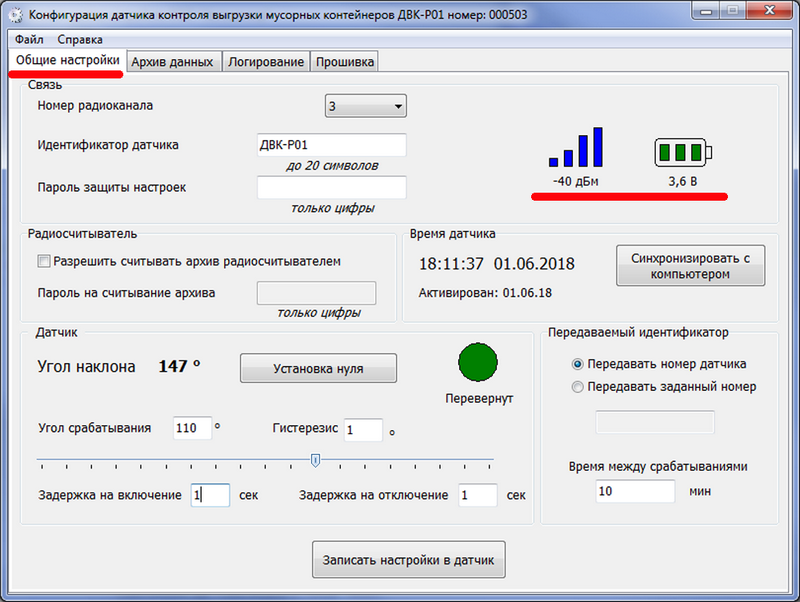Click the Гистерезис value field

pos(363,430)
